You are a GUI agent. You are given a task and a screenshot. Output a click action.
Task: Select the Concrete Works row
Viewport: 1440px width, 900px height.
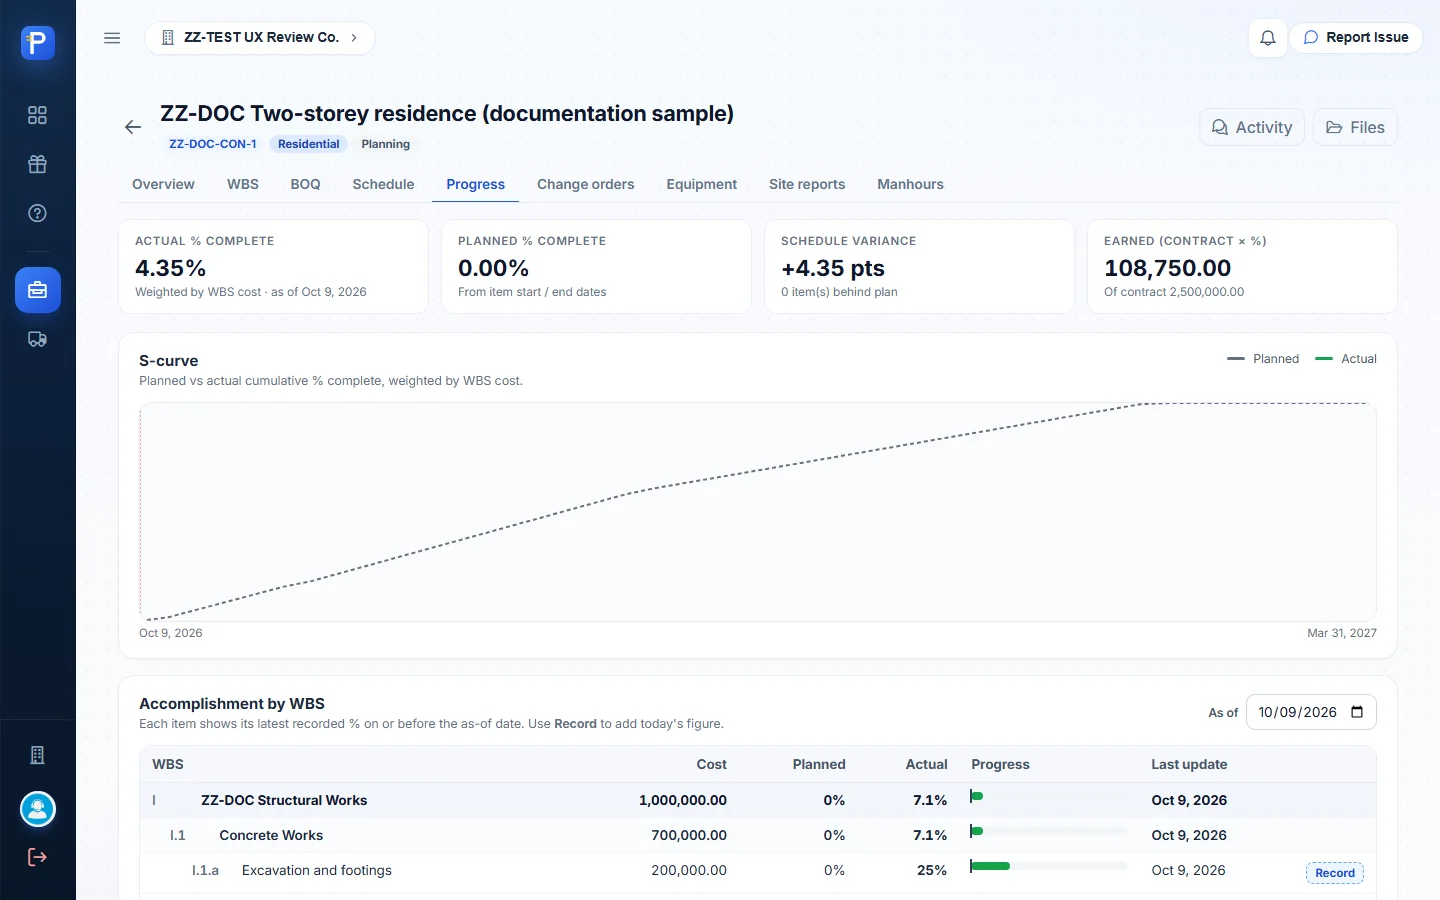(x=758, y=835)
